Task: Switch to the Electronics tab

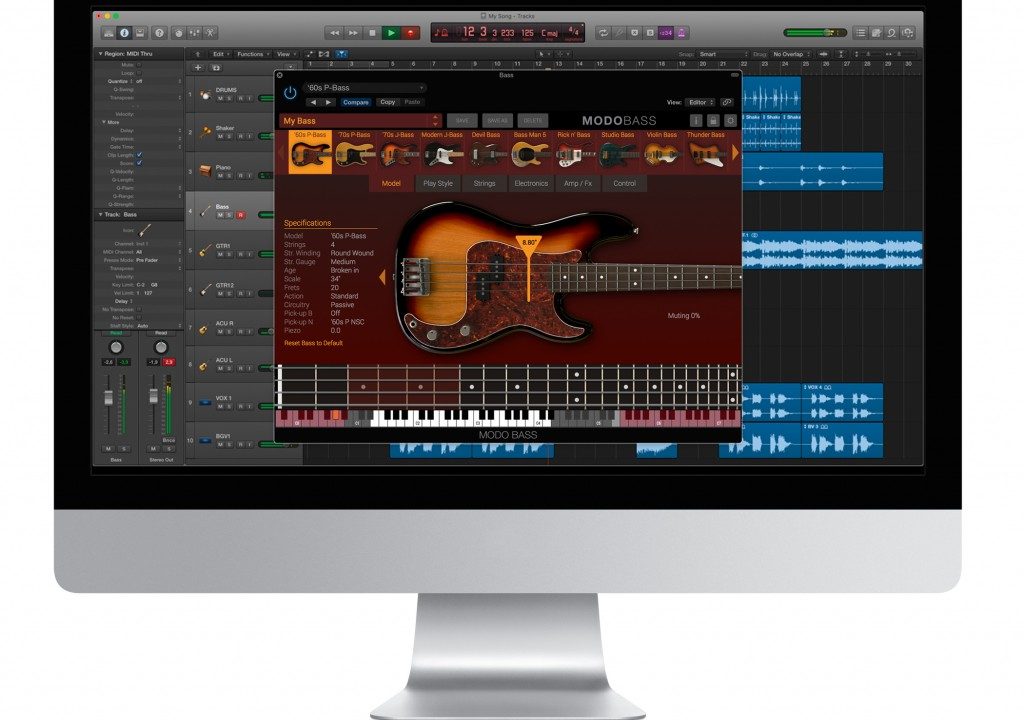Action: (531, 184)
